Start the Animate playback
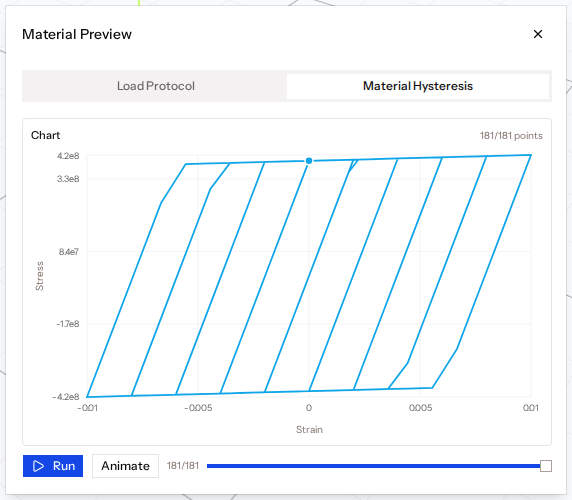 coord(125,466)
